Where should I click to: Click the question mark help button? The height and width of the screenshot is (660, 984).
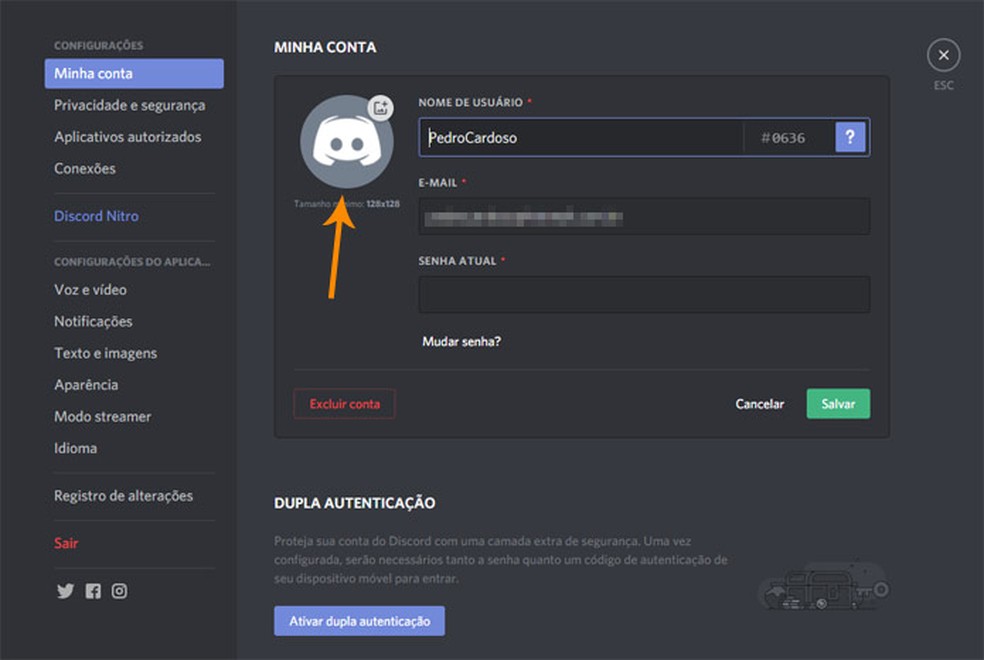(x=850, y=137)
